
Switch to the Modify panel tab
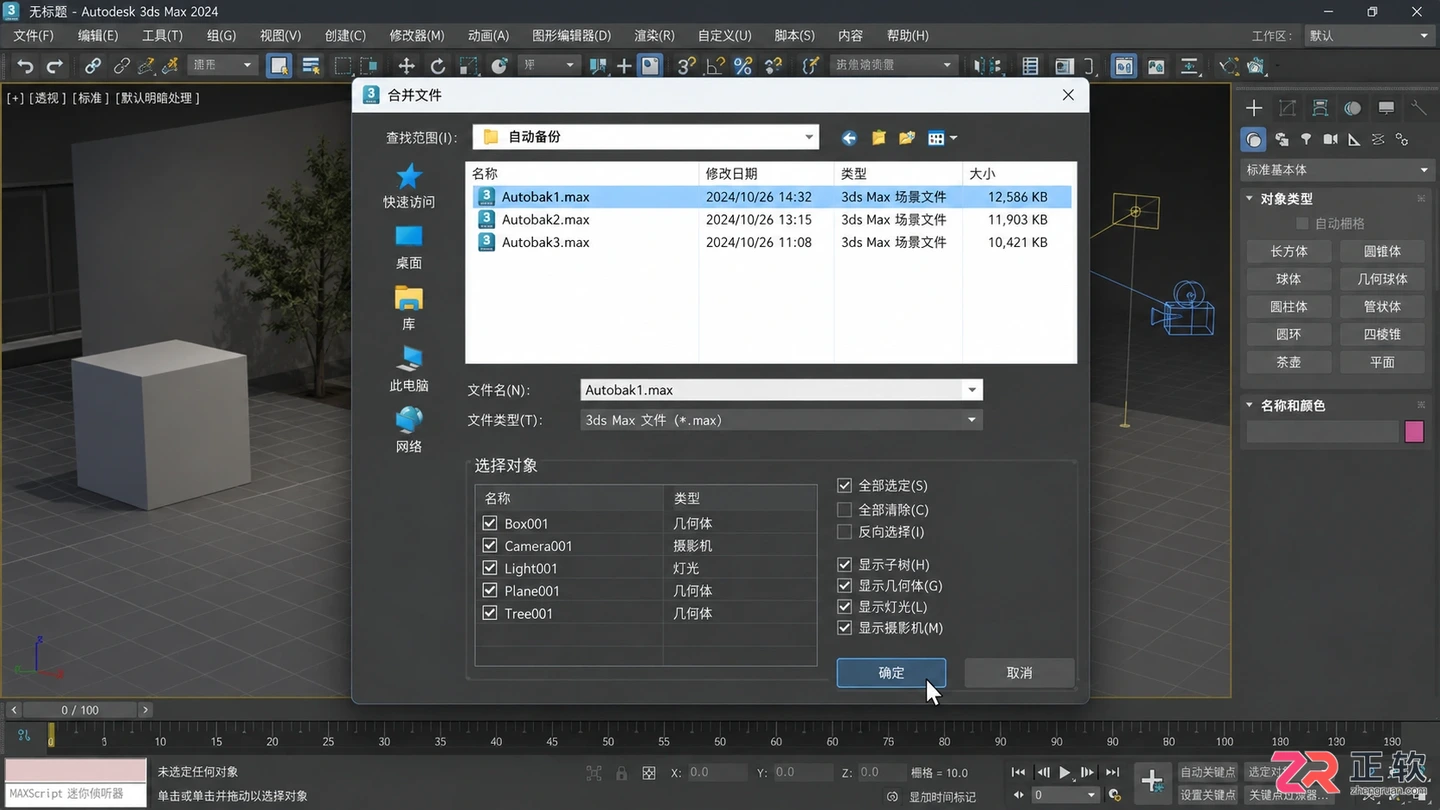(x=1287, y=108)
